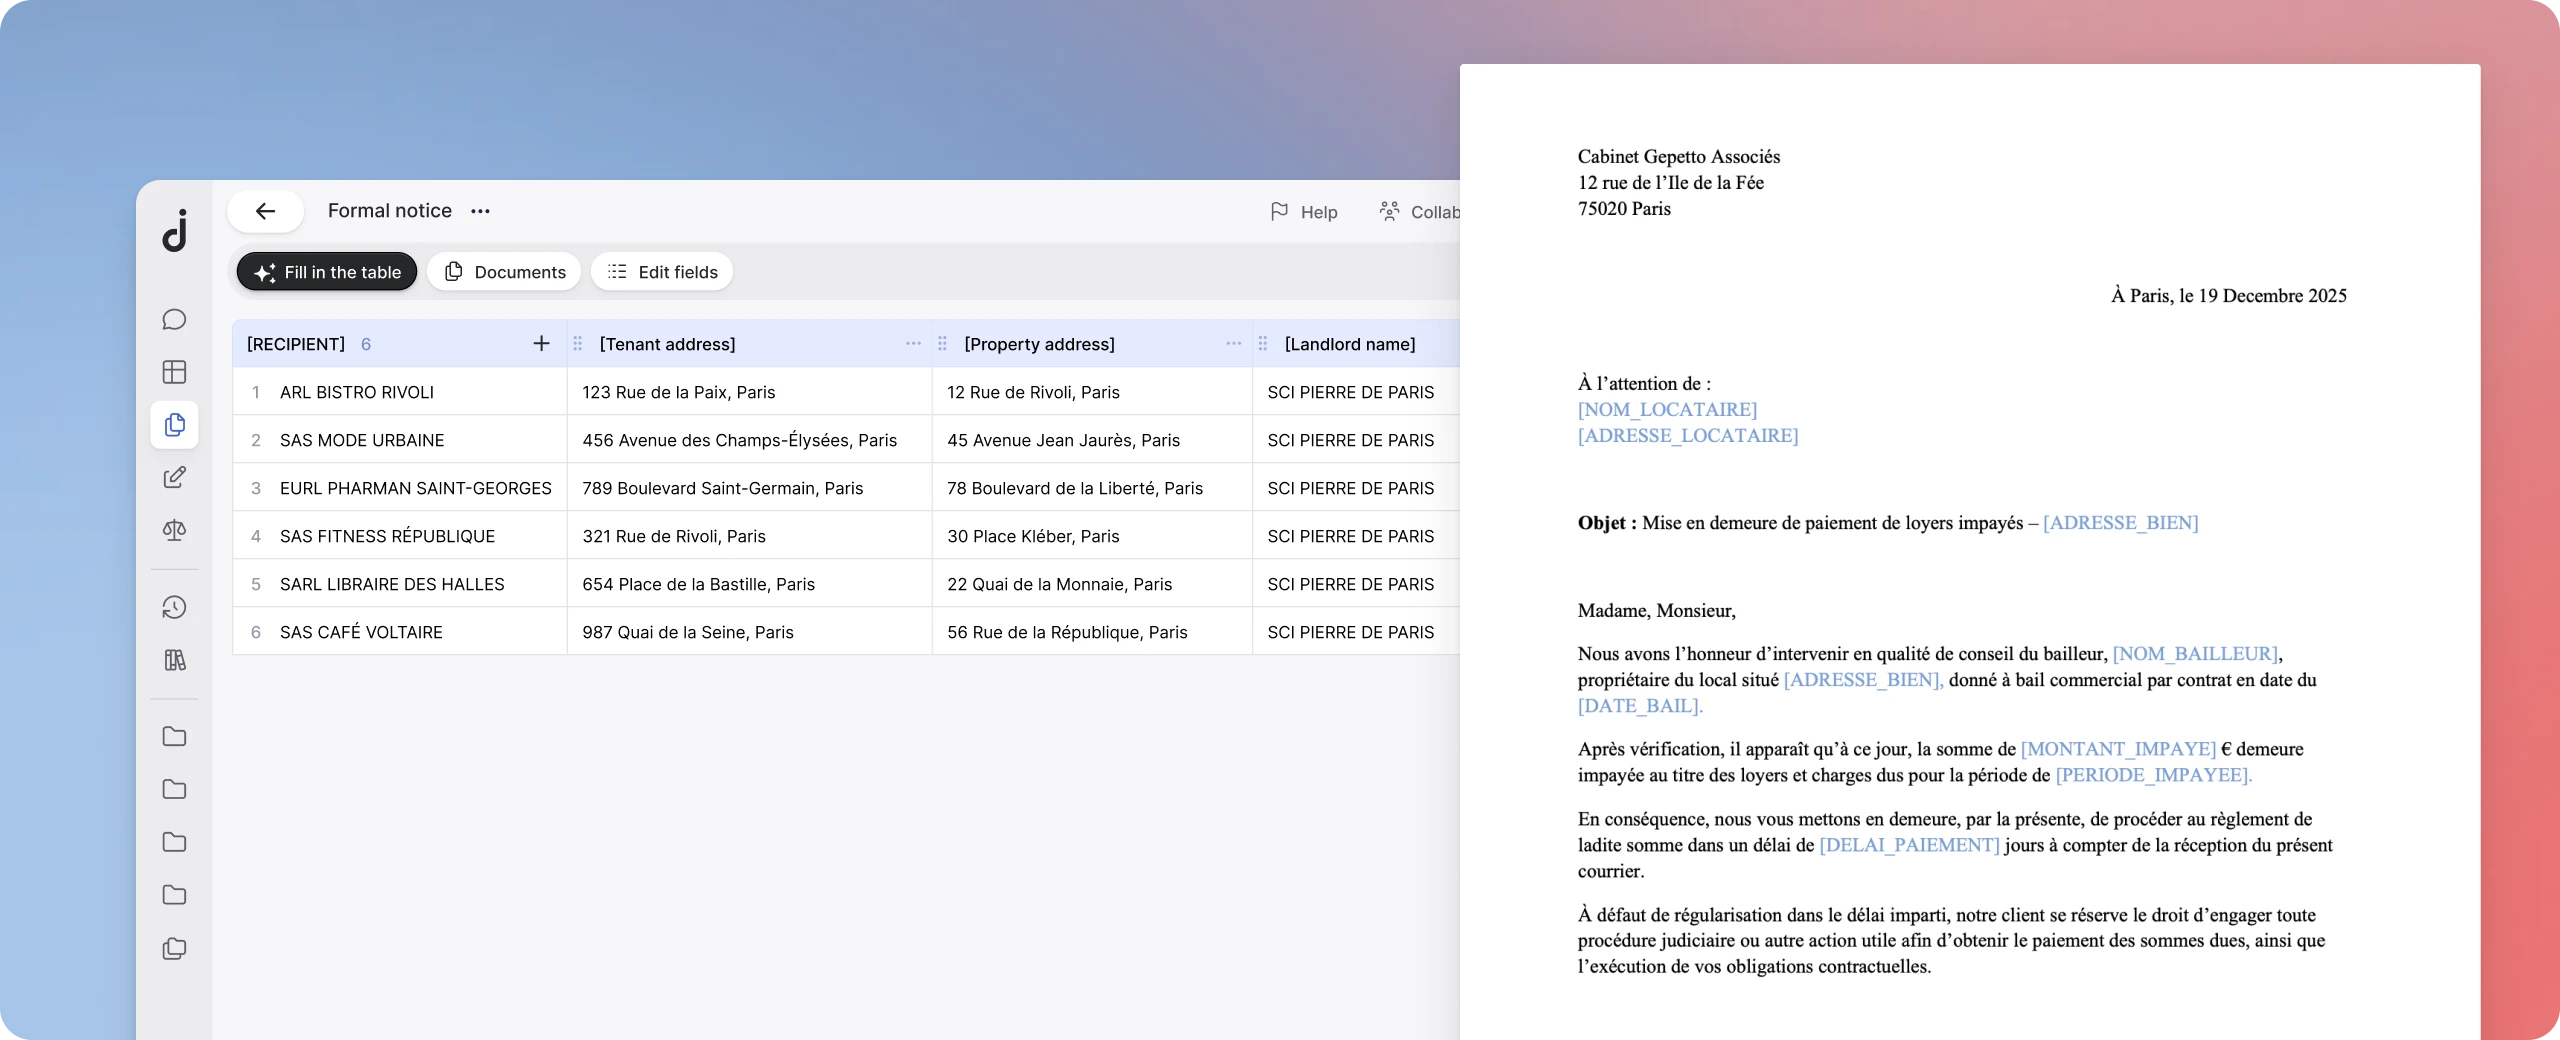Select the EURL PHARMAN SAINT-GEORGES cell

[400, 488]
